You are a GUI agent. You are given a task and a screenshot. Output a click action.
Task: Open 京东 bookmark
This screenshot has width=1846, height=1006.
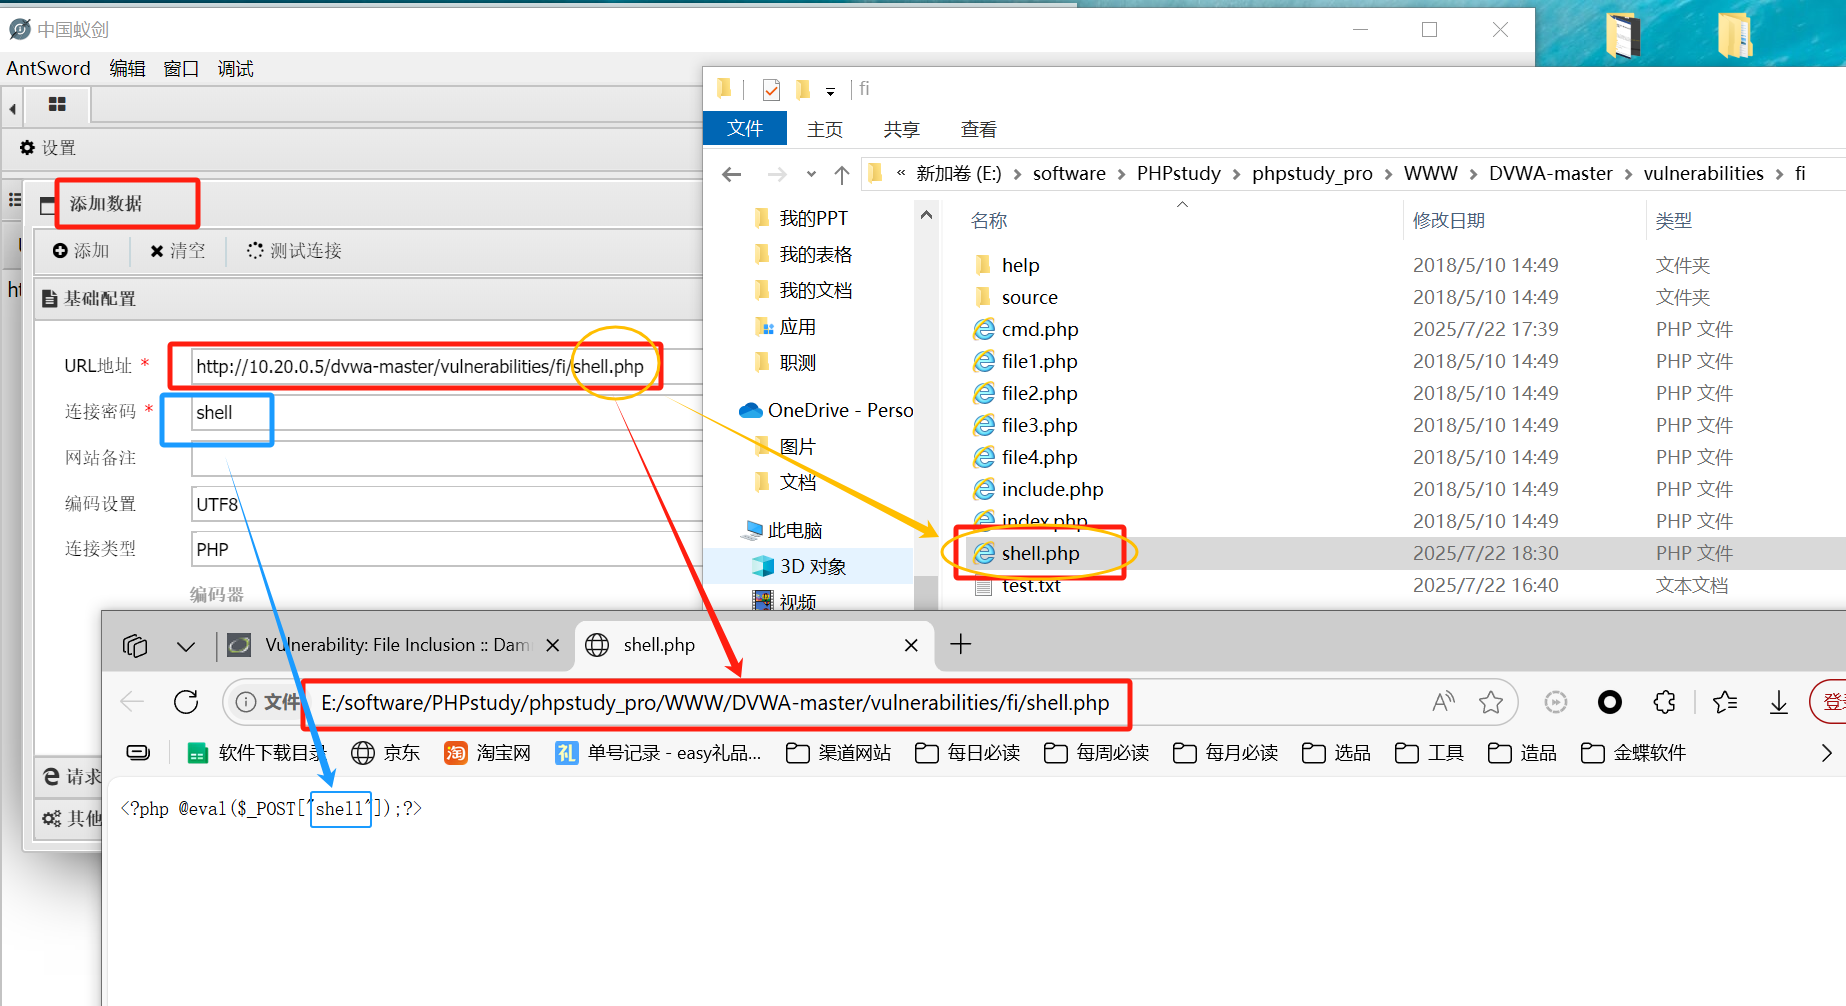coord(386,753)
